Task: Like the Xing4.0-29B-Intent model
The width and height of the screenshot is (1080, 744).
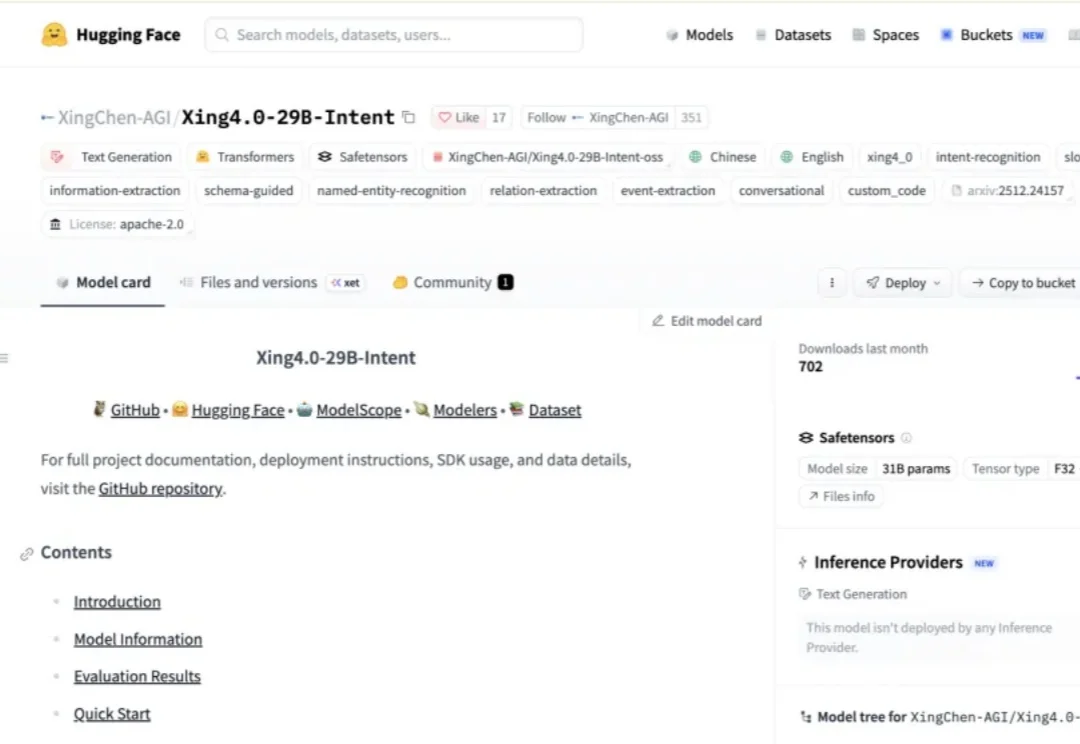Action: pyautogui.click(x=459, y=118)
